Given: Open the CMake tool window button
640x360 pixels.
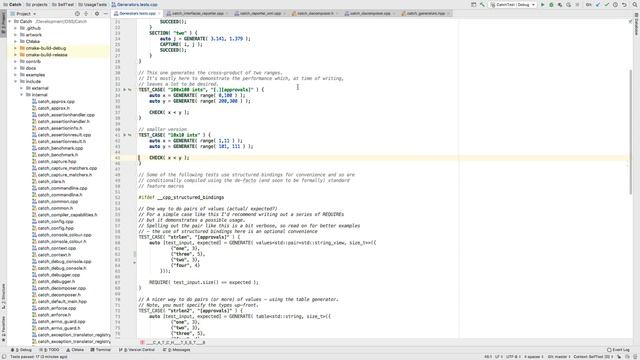Looking at the screenshot, I should pyautogui.click(x=75, y=350).
